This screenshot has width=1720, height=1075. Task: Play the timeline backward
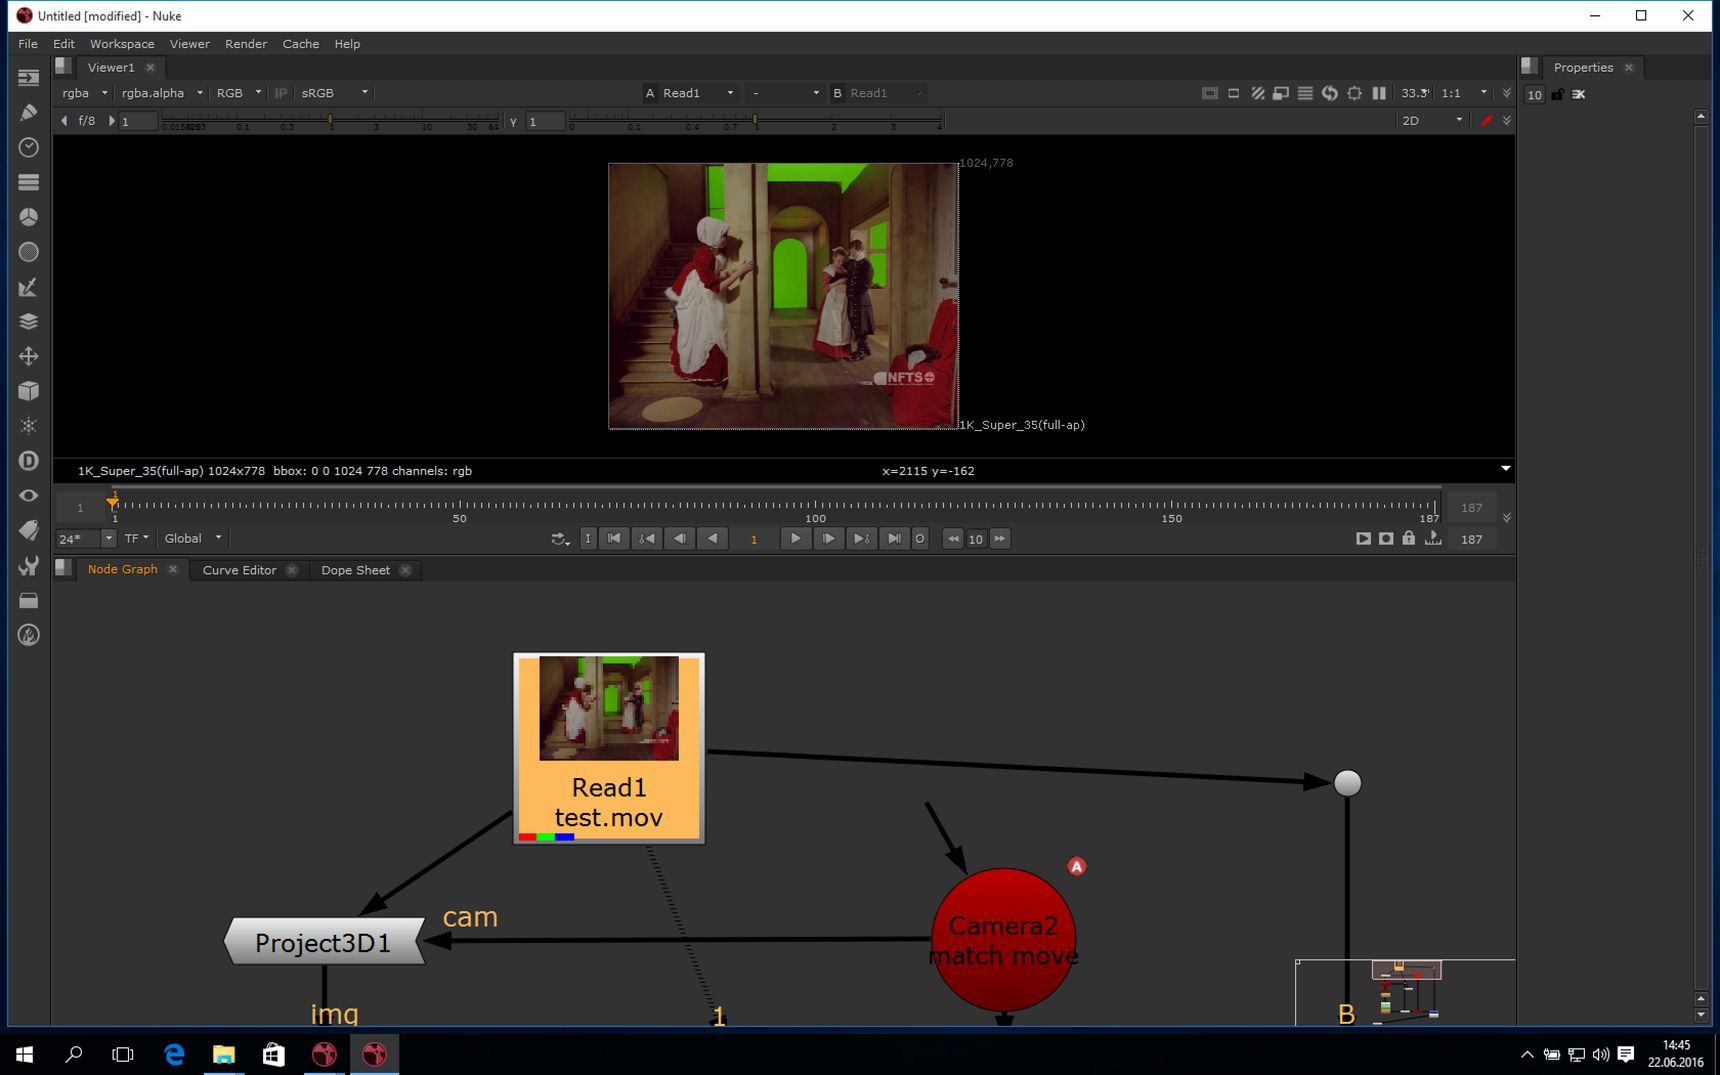712,538
